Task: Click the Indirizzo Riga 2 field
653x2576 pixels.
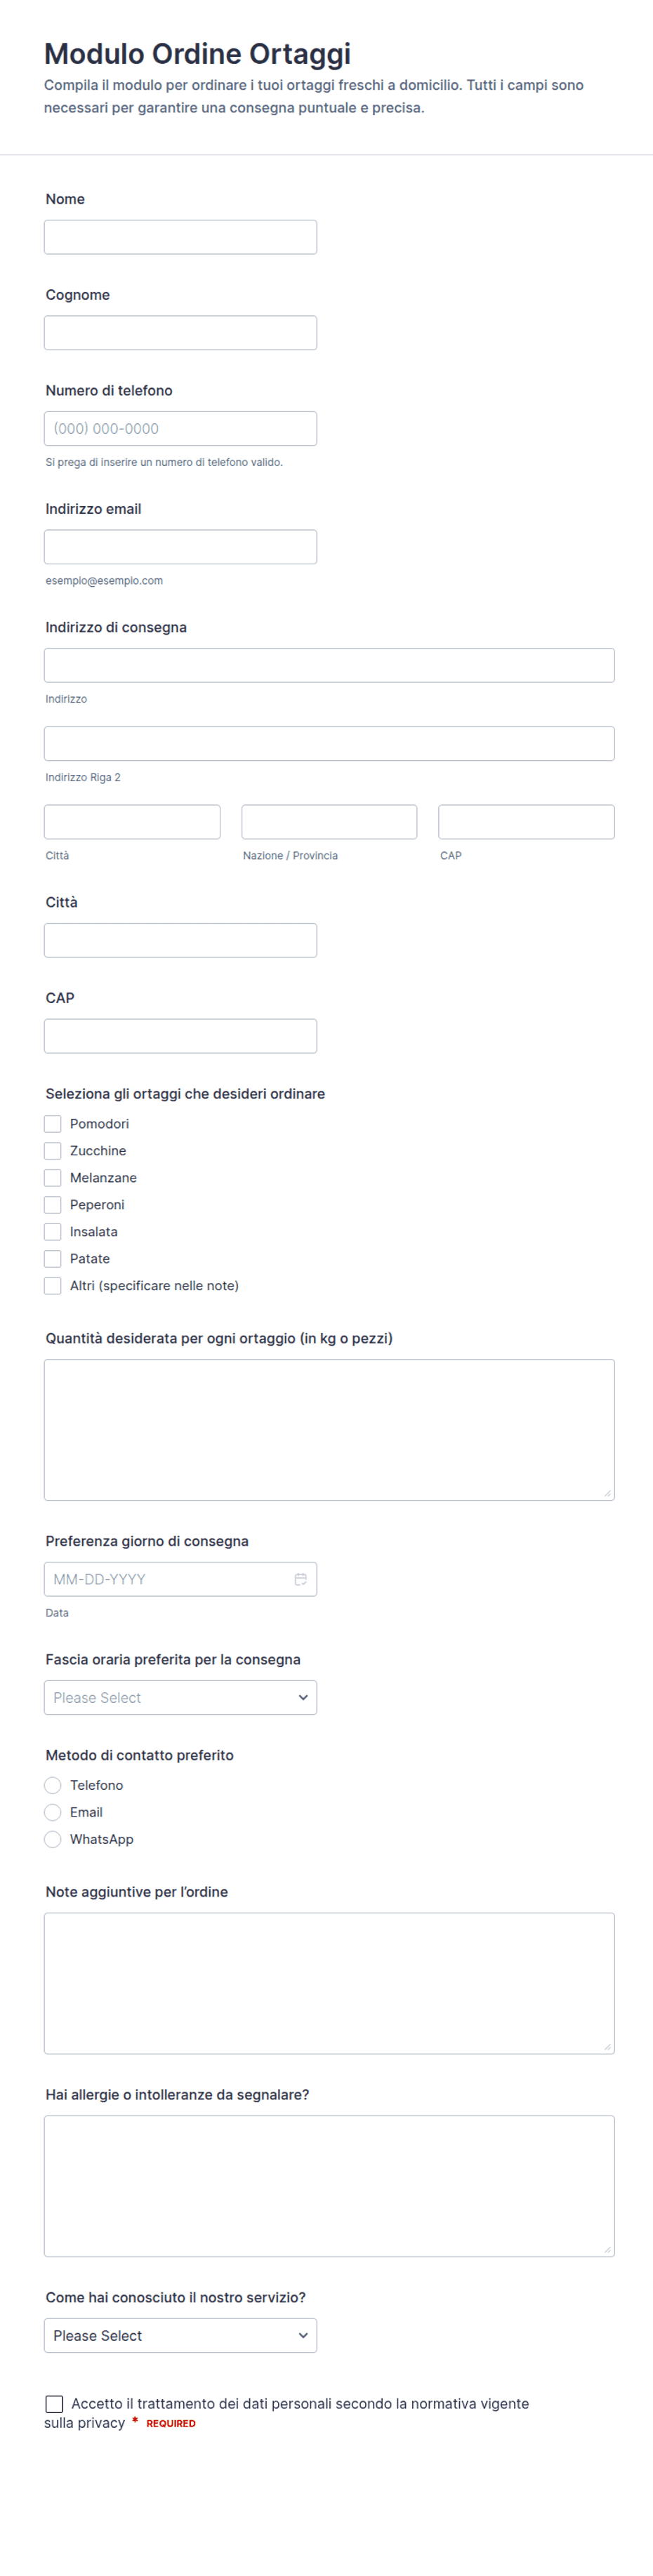Action: coord(329,744)
